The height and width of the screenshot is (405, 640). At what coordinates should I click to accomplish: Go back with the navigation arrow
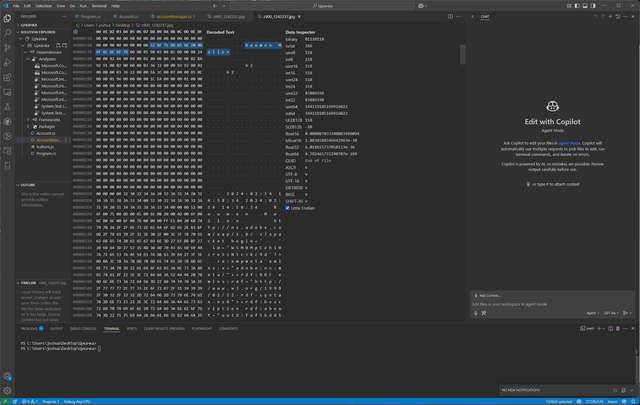(215, 6)
